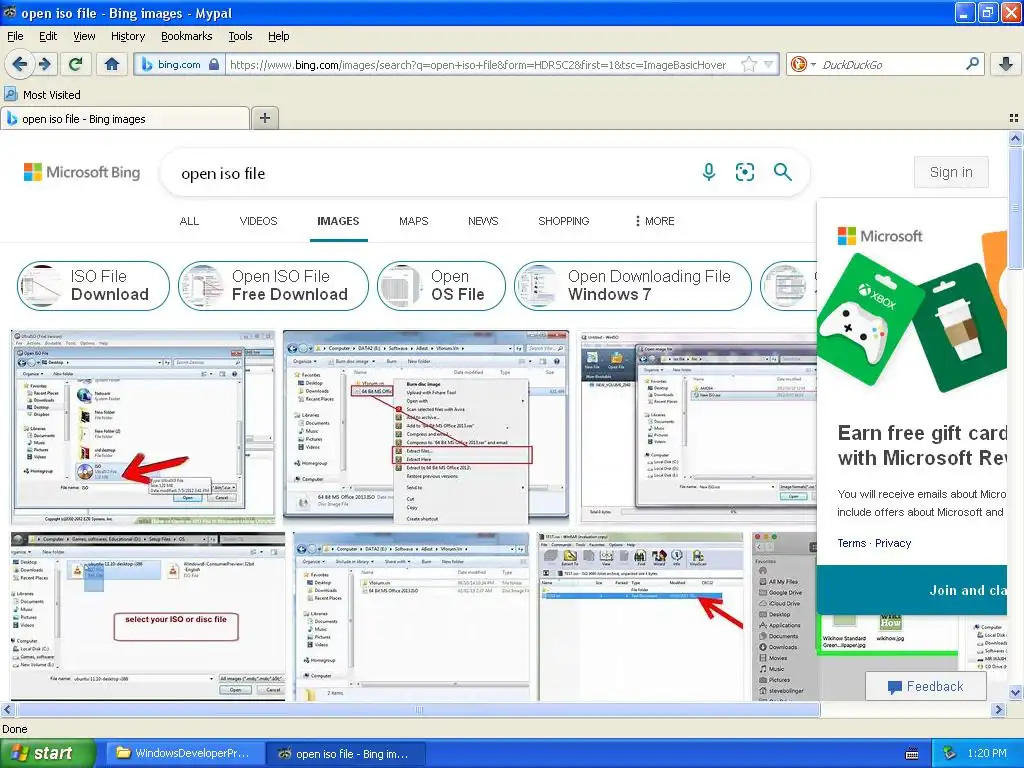This screenshot has height=768, width=1024.
Task: Go forward to the next page
Action: point(45,64)
